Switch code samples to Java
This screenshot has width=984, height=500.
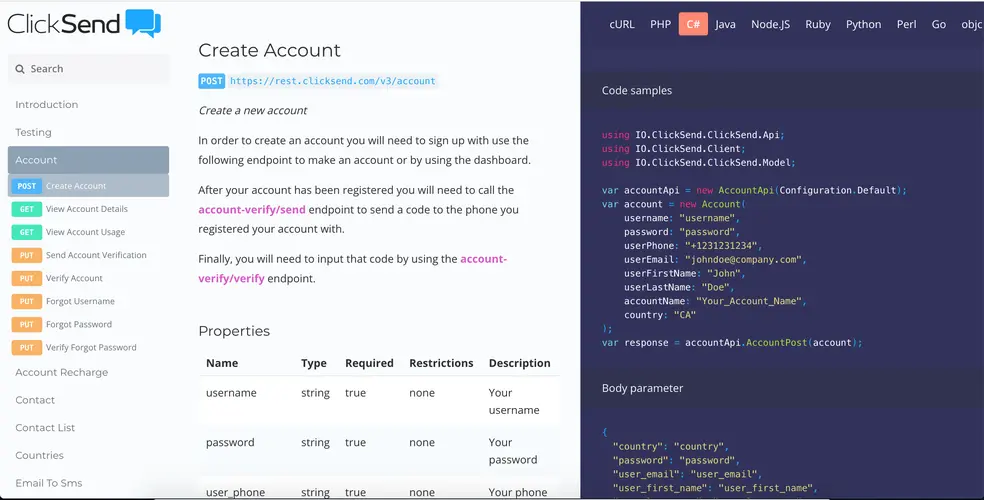point(725,24)
